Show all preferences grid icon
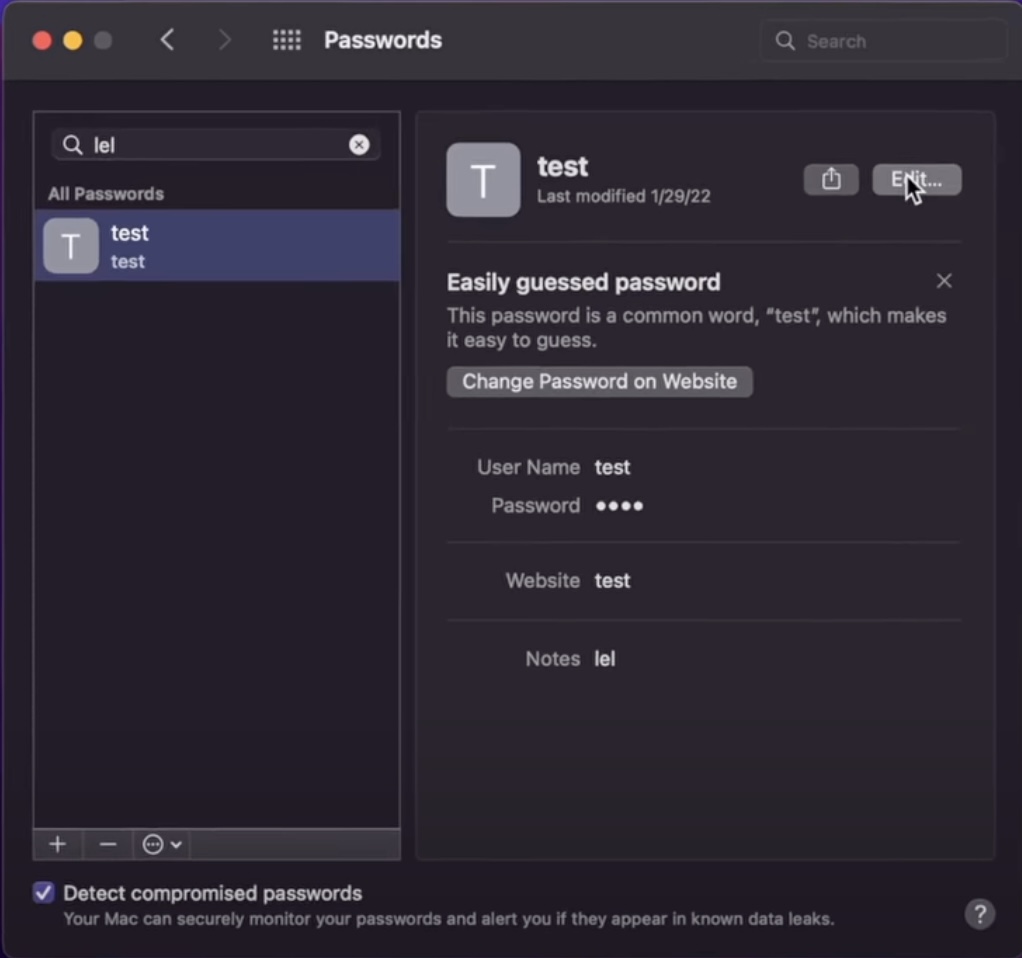1022x958 pixels. 287,40
